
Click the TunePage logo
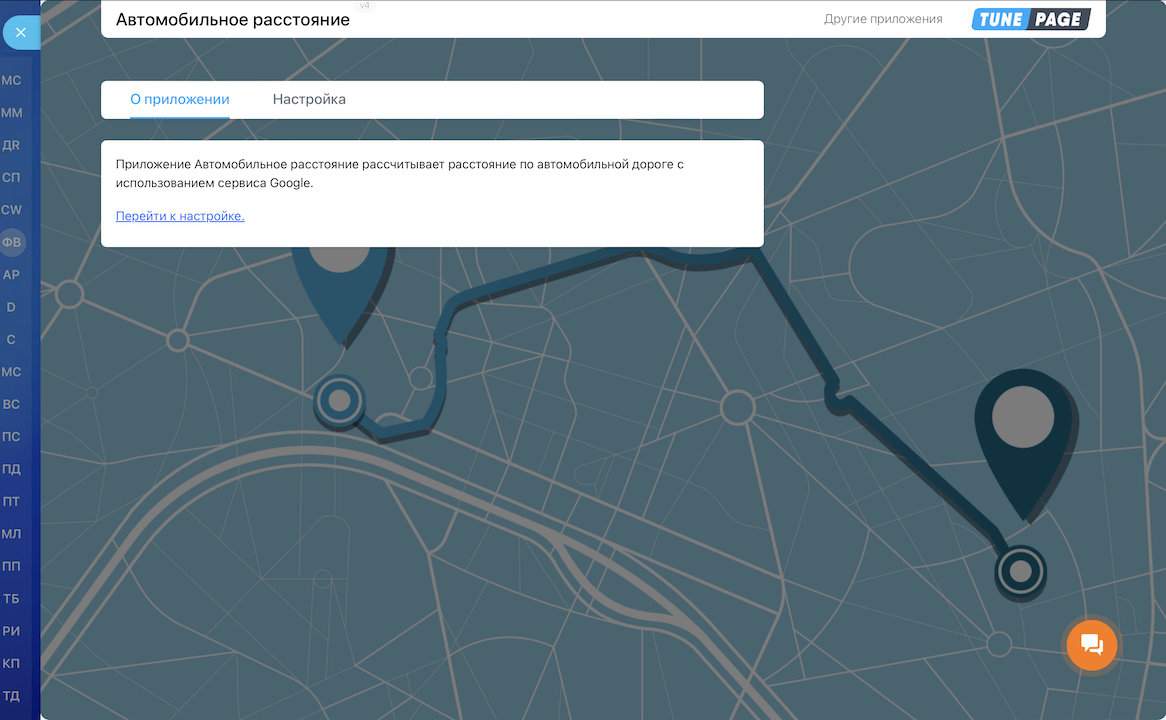point(1030,19)
